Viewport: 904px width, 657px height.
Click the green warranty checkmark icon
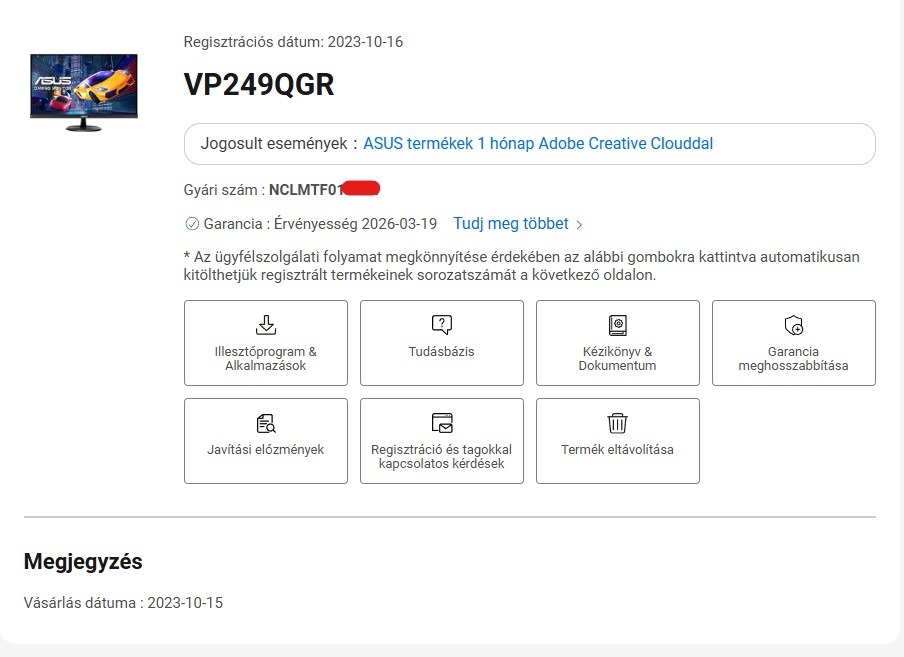point(192,224)
